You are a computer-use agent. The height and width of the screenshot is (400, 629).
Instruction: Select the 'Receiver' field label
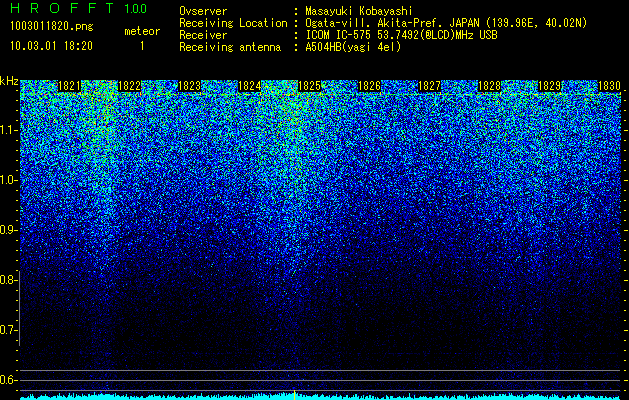click(x=203, y=35)
